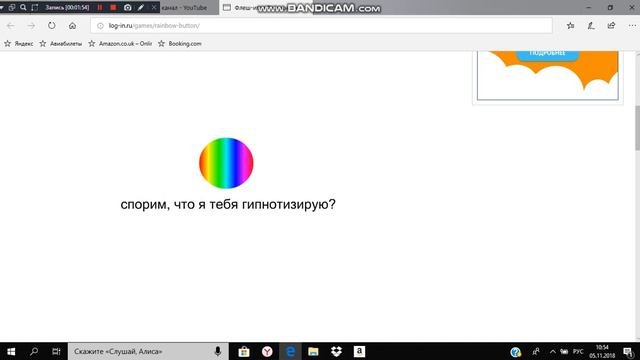Image resolution: width=640 pixels, height=360 pixels.
Task: Switch the РУС input language indicator
Action: click(578, 351)
